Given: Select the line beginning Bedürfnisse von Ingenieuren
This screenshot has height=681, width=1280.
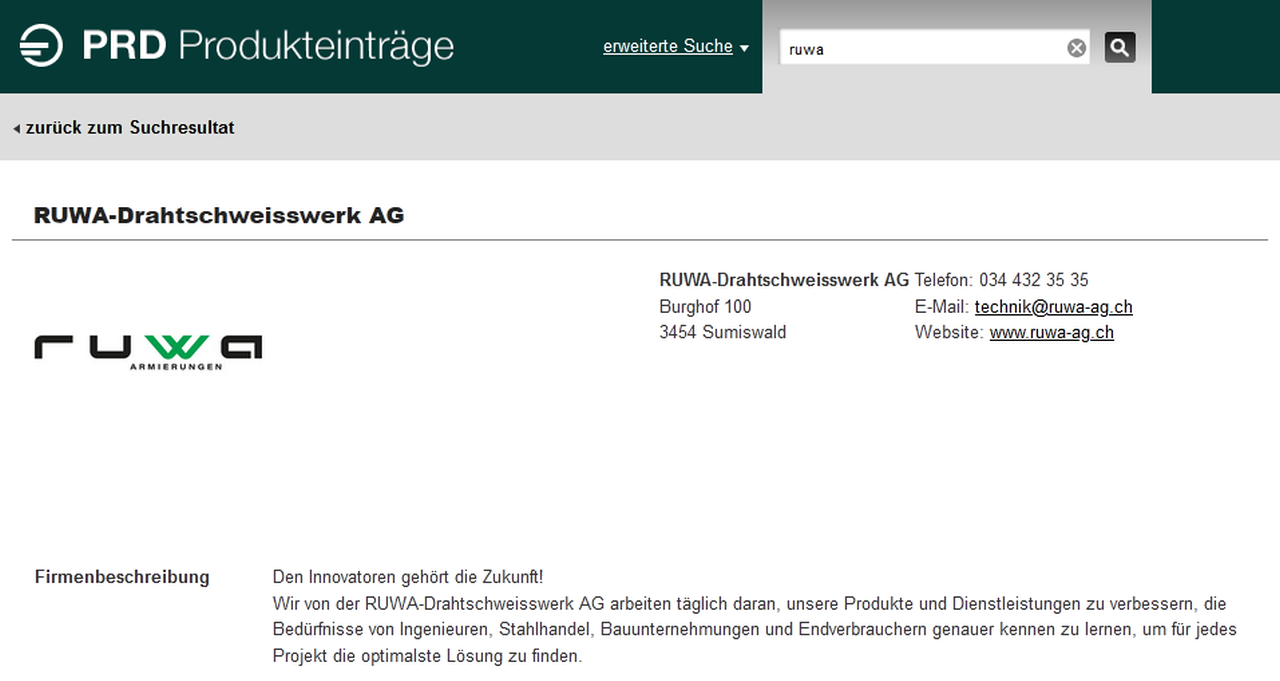Looking at the screenshot, I should pyautogui.click(x=755, y=630).
